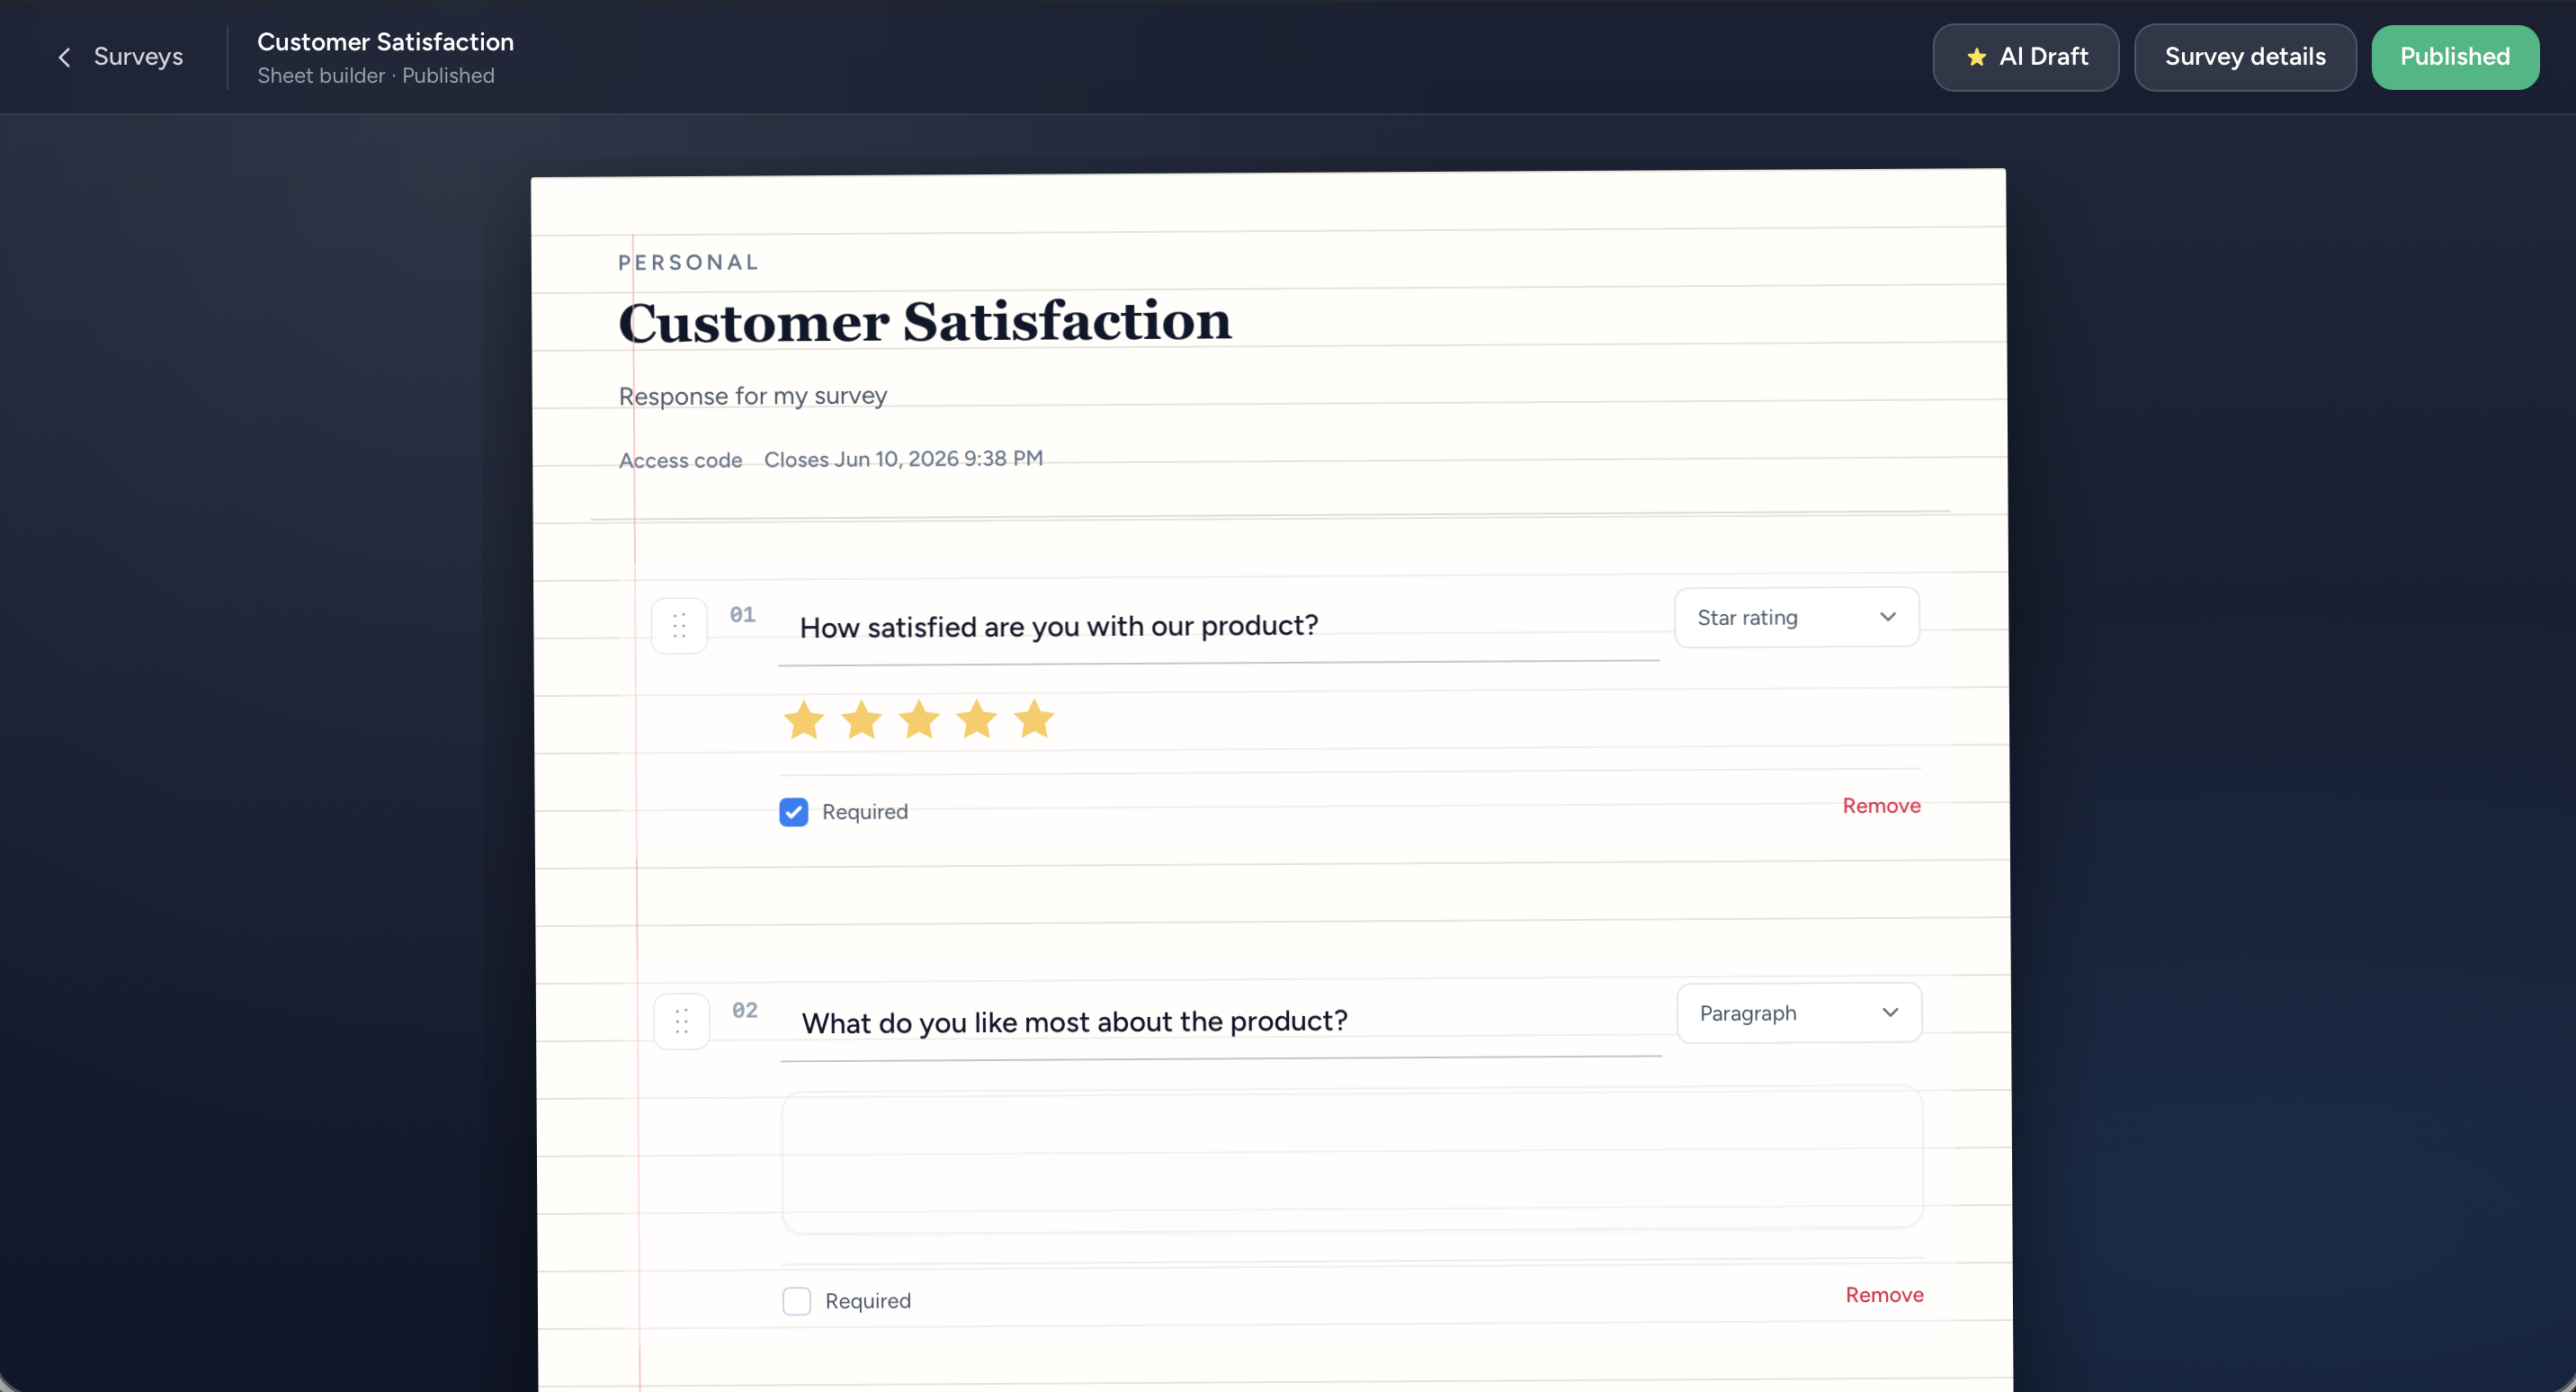Click the paragraph answer text area

tap(1352, 1160)
